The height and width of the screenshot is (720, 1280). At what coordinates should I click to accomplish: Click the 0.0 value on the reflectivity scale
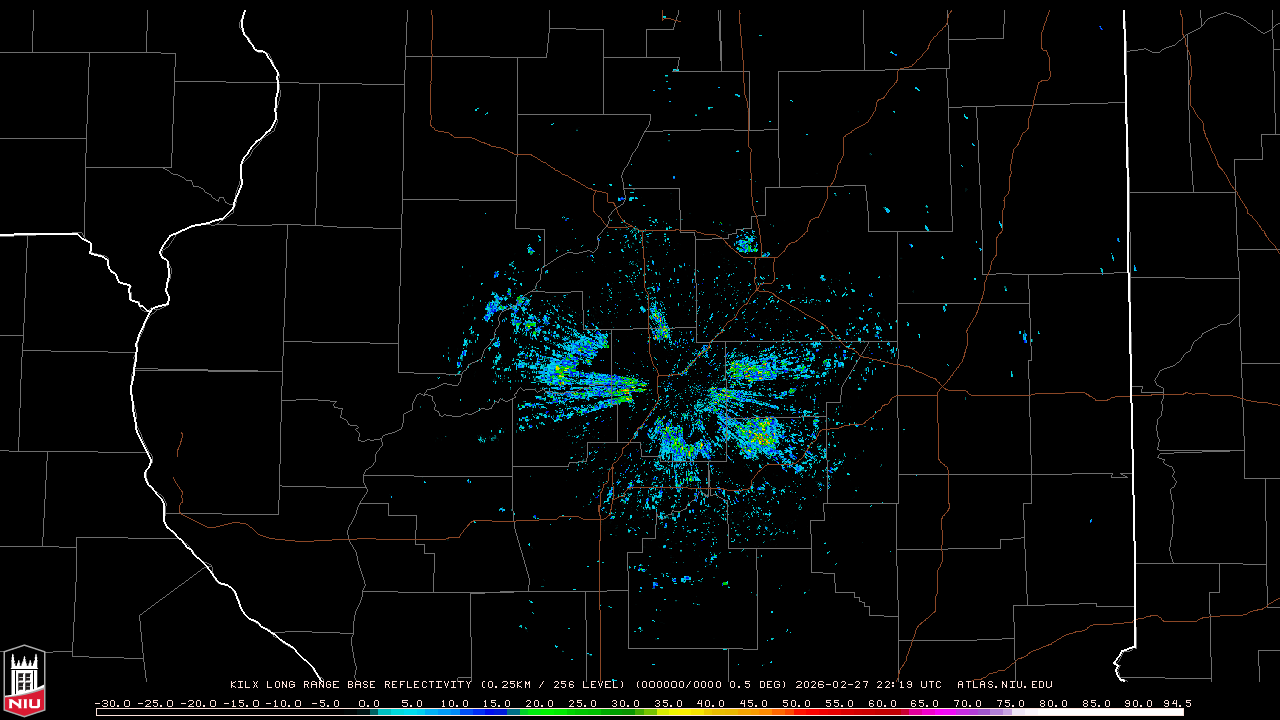click(369, 703)
